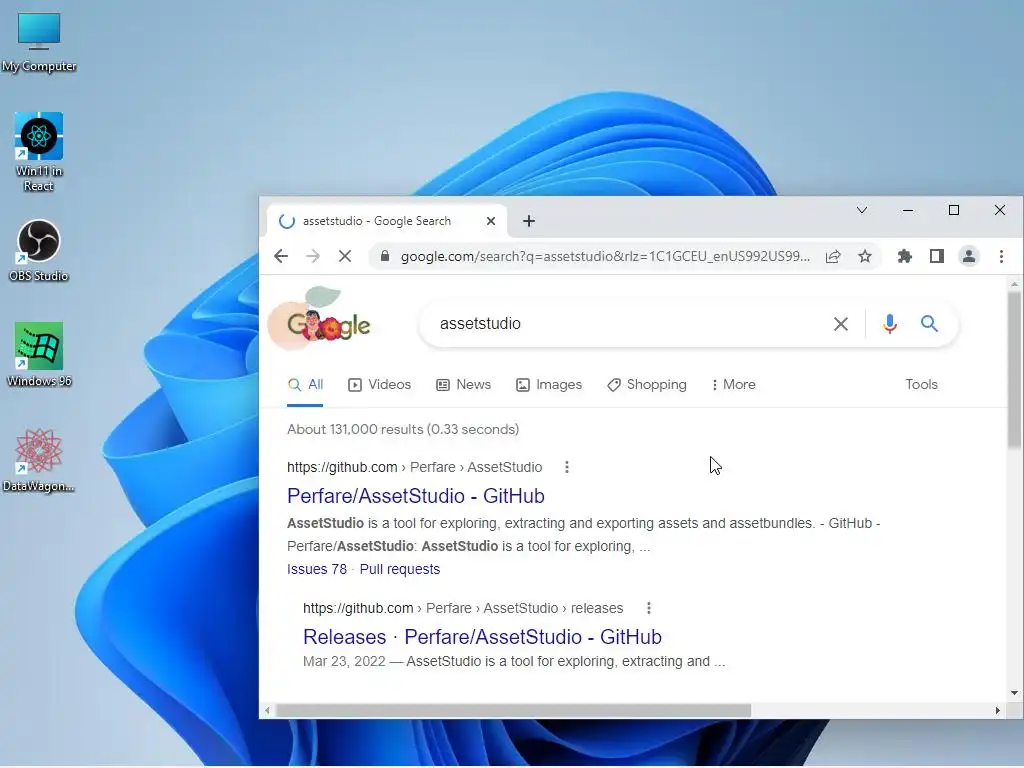Viewport: 1024px width, 768px height.
Task: Switch to Shopping results
Action: pos(647,385)
